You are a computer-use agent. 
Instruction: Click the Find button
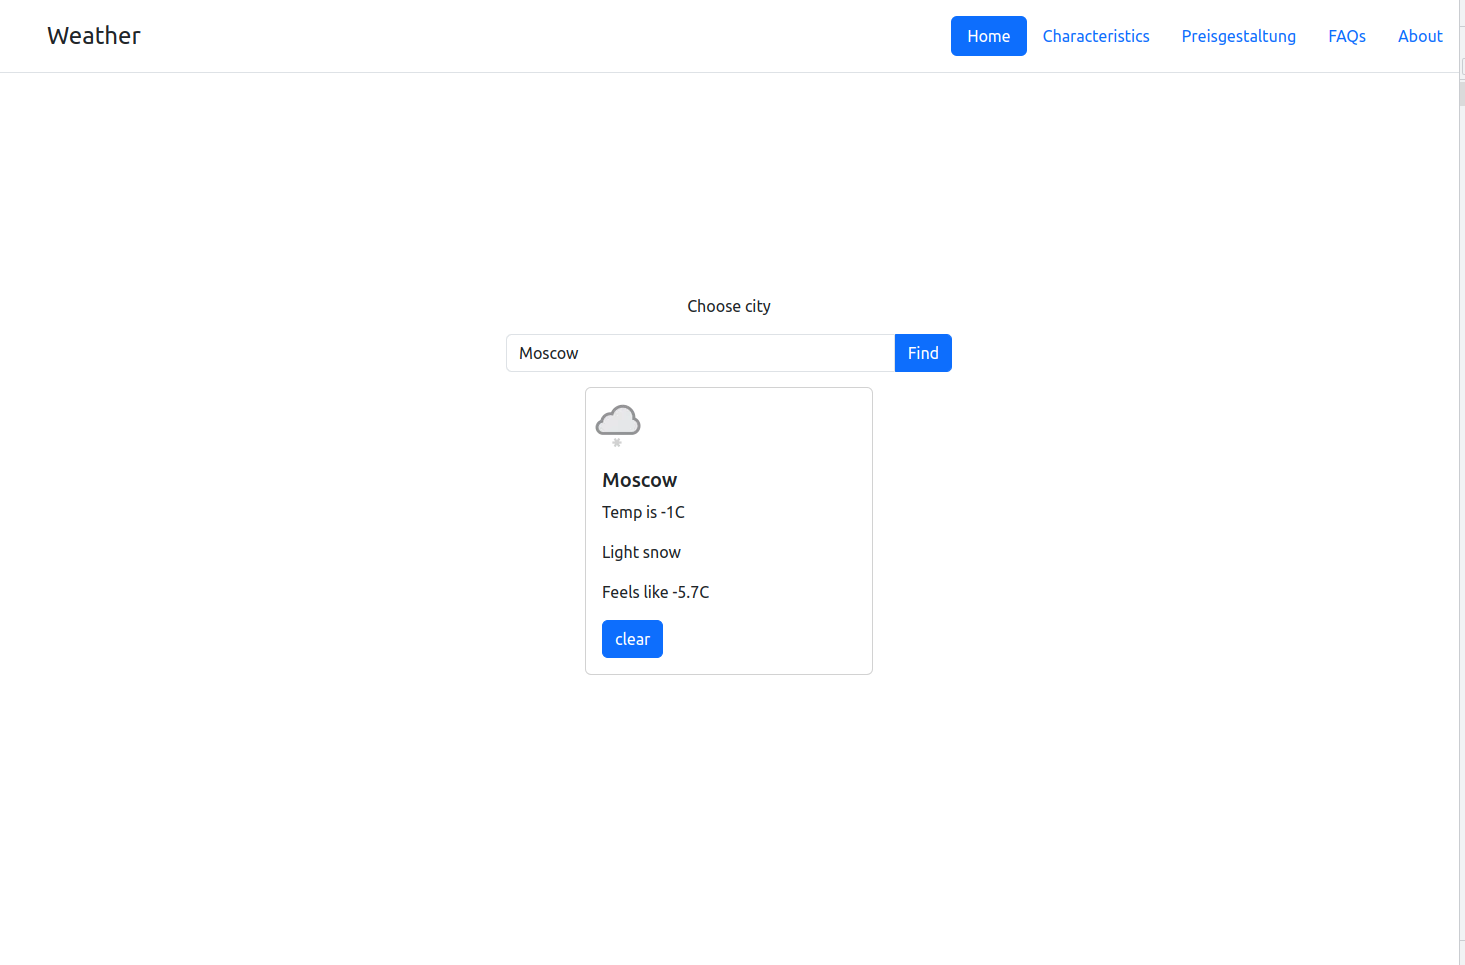pos(922,353)
